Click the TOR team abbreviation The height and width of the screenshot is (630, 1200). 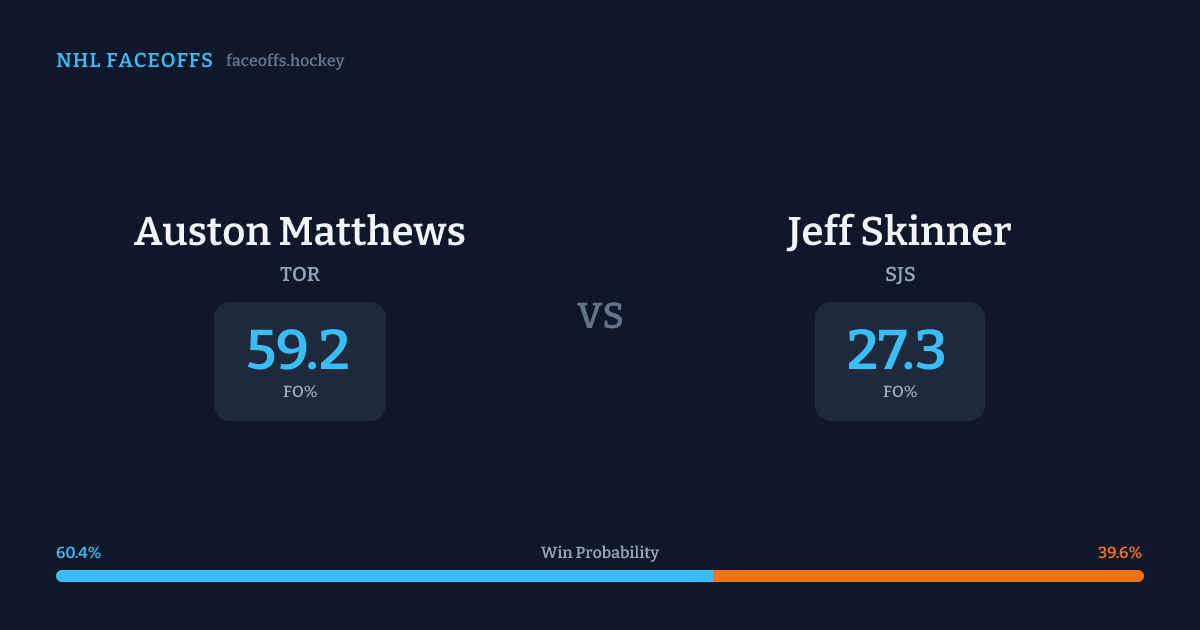(x=300, y=274)
